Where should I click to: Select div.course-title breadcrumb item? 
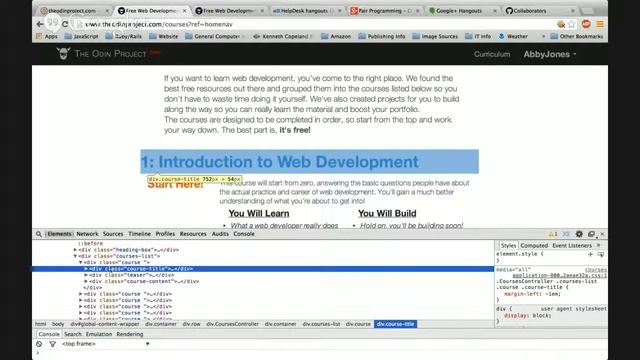tap(395, 324)
